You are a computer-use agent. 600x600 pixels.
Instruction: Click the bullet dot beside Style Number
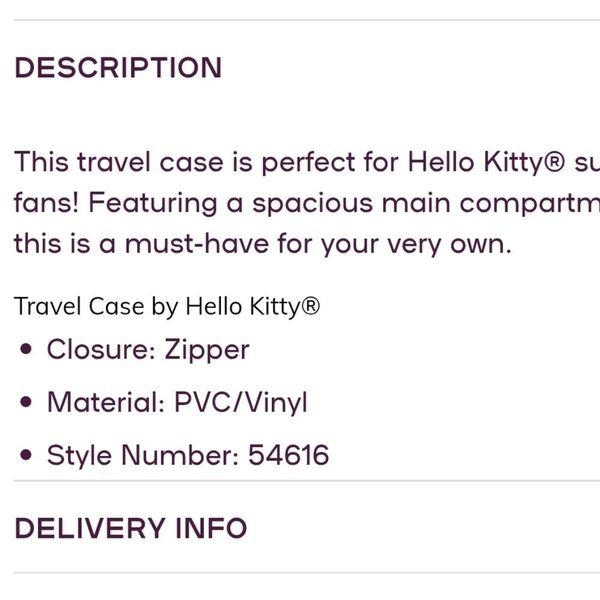[x=26, y=455]
